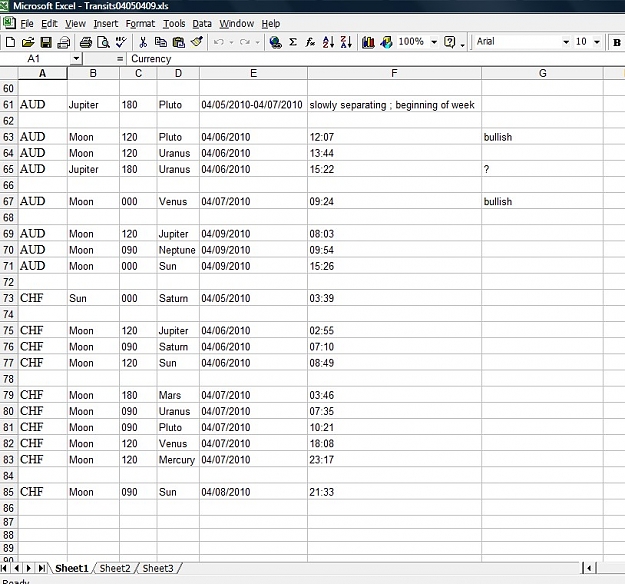Click the Name Box showing A1
625x584 pixels.
tap(36, 59)
